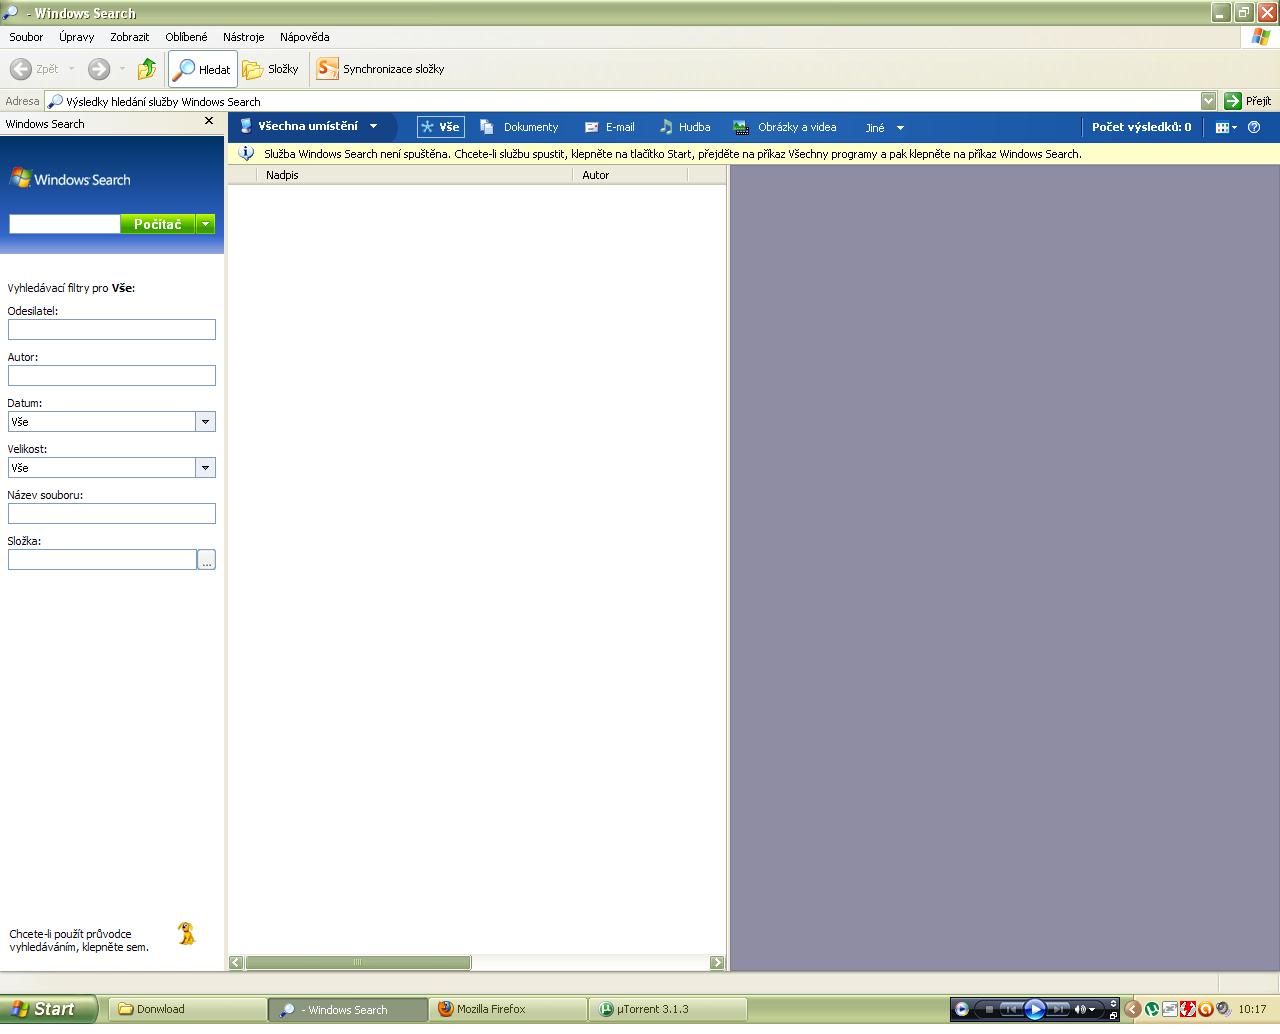Open the Počítač search scope dropdown arrow
Image resolution: width=1280 pixels, height=1034 pixels.
pyautogui.click(x=206, y=224)
